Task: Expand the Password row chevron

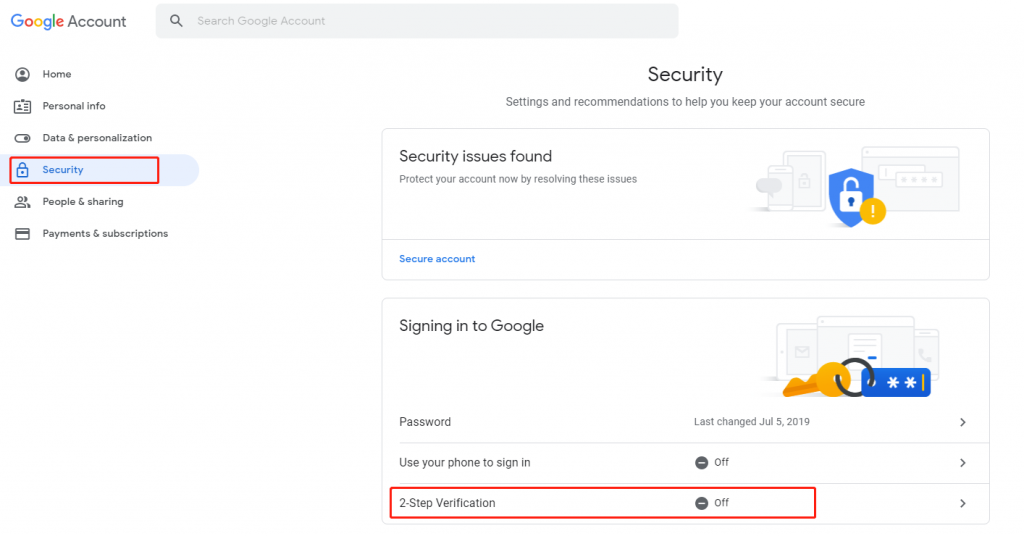Action: coord(963,422)
